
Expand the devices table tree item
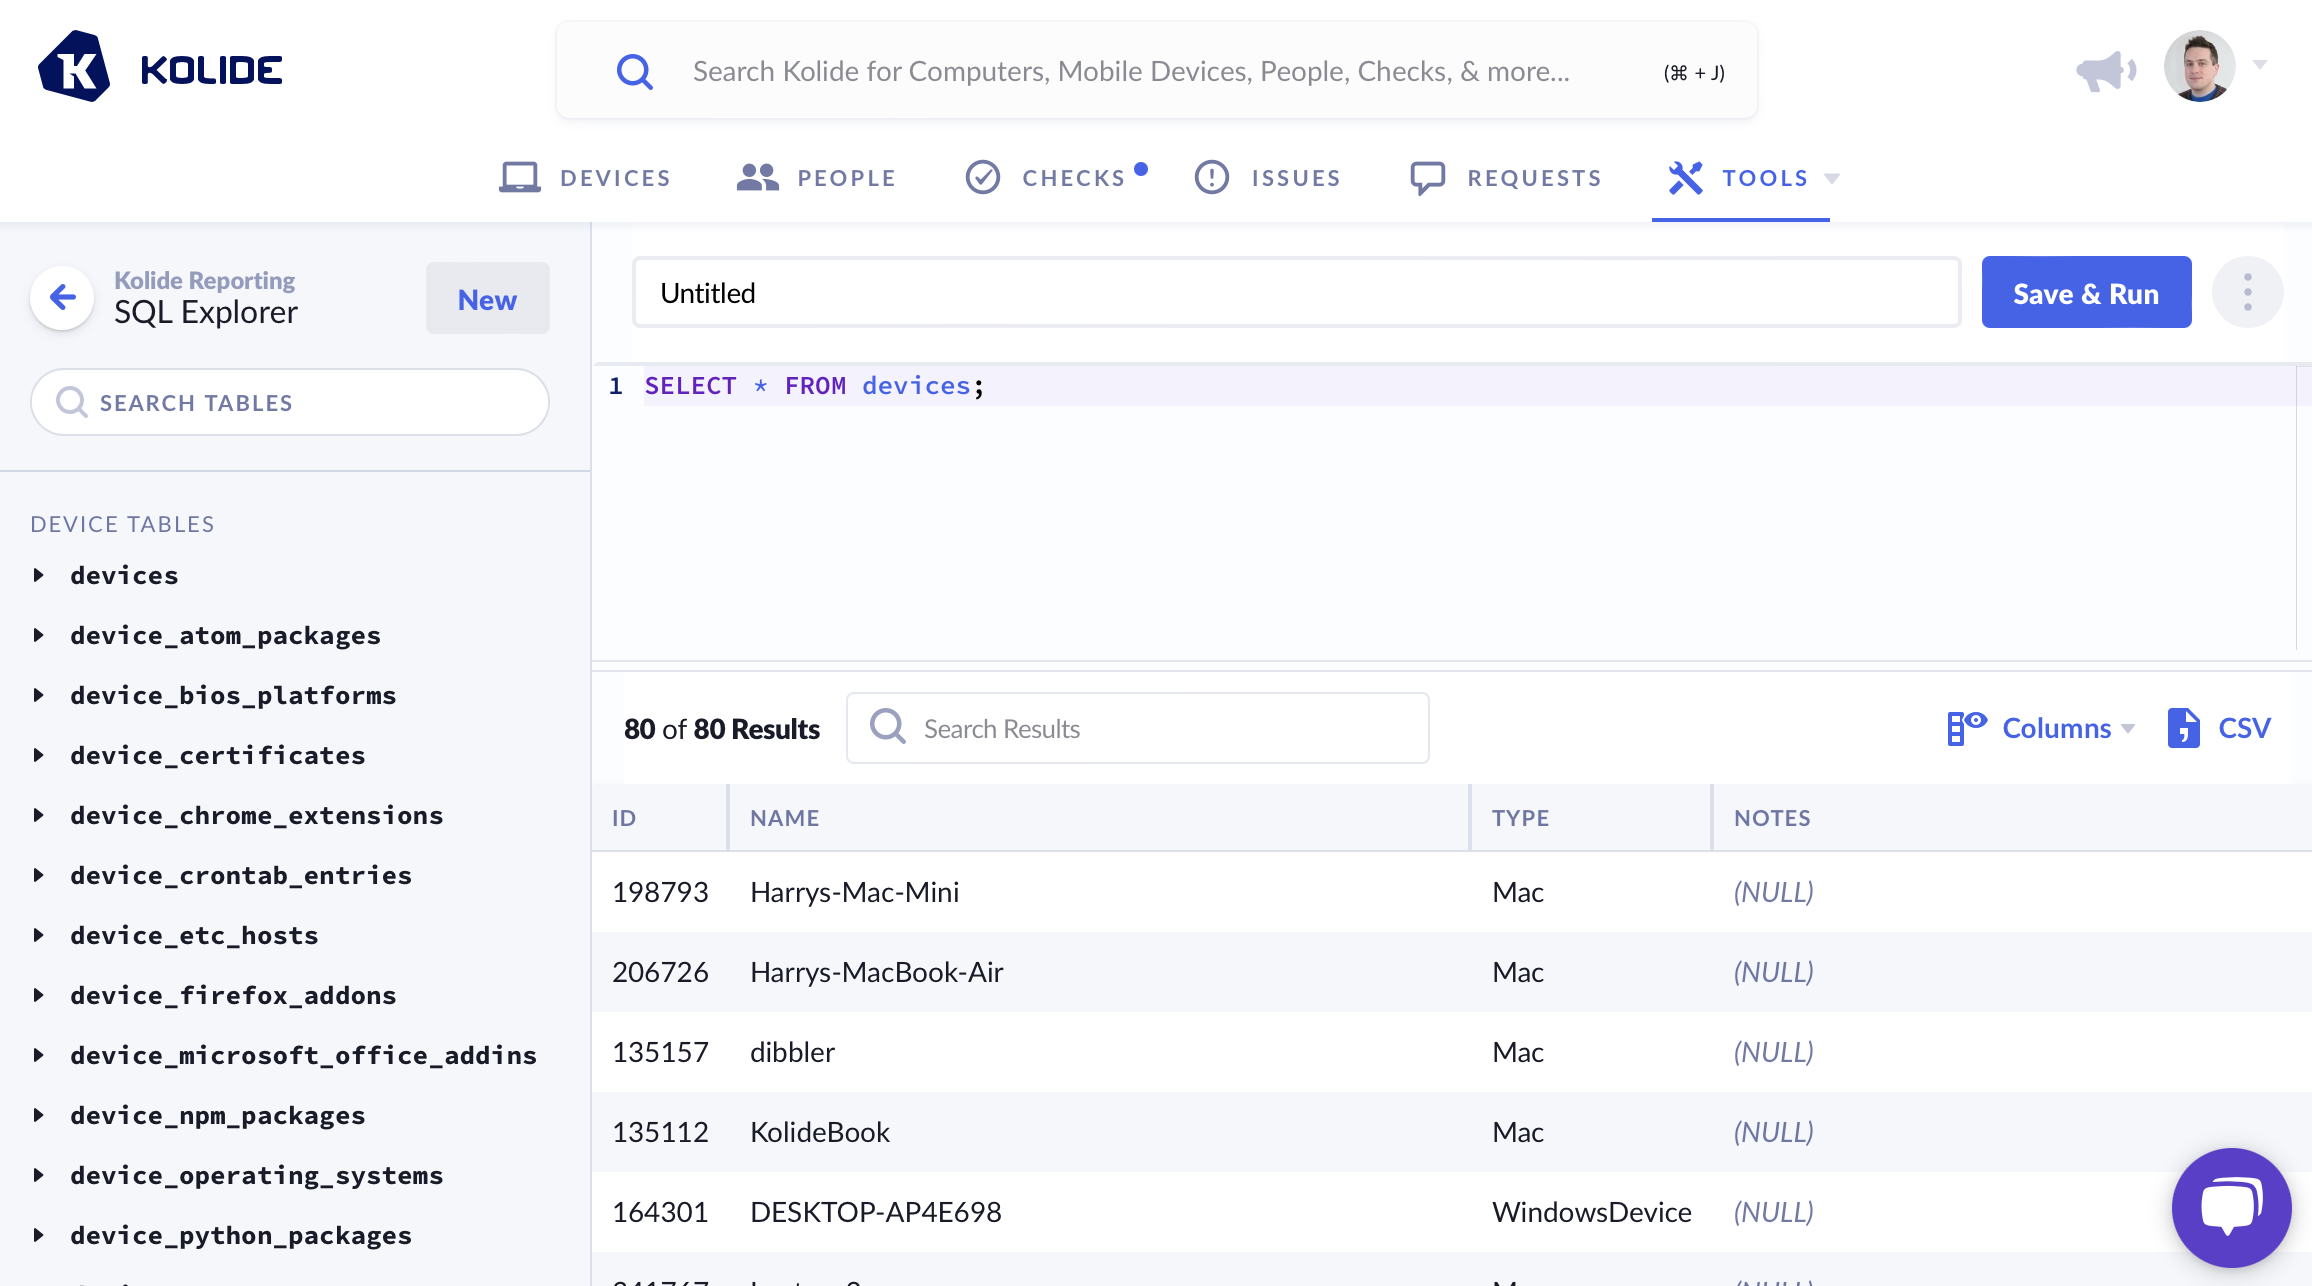coord(39,575)
